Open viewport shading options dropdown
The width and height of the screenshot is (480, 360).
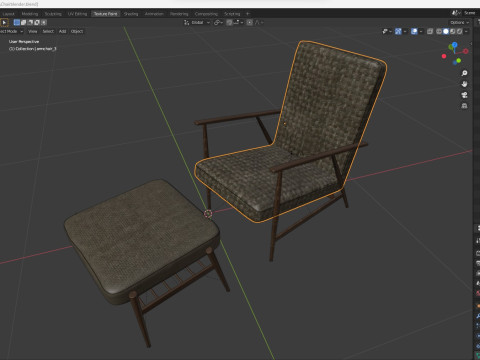(x=466, y=31)
